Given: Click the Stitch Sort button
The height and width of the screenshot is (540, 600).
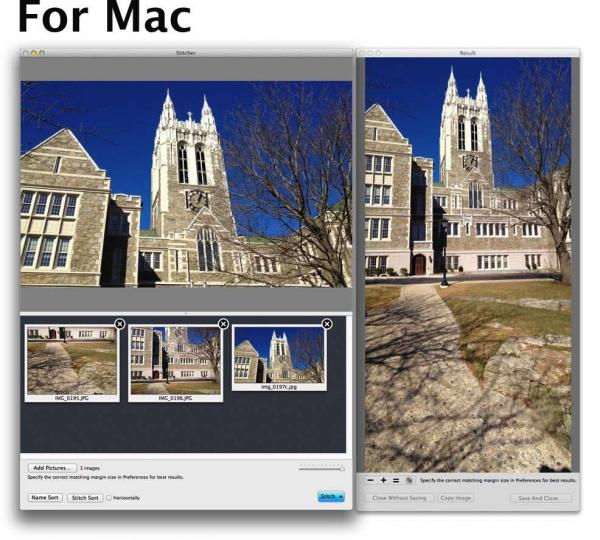Looking at the screenshot, I should (85, 498).
